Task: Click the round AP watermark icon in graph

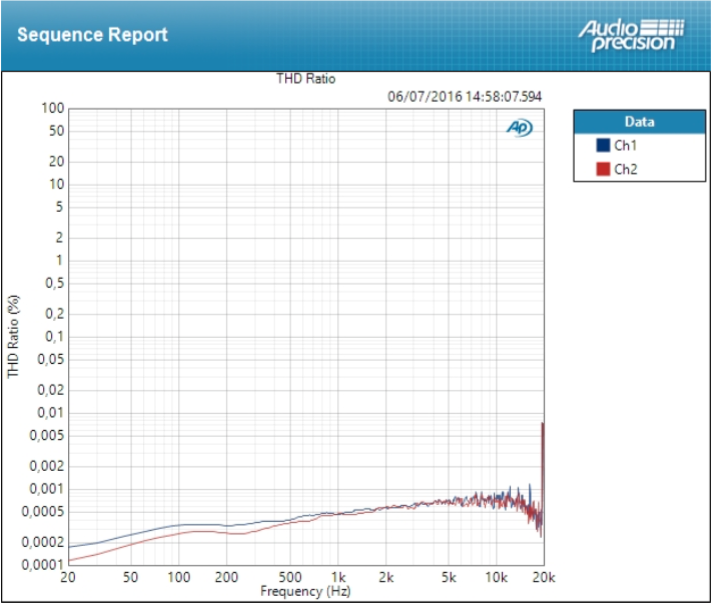Action: click(519, 127)
